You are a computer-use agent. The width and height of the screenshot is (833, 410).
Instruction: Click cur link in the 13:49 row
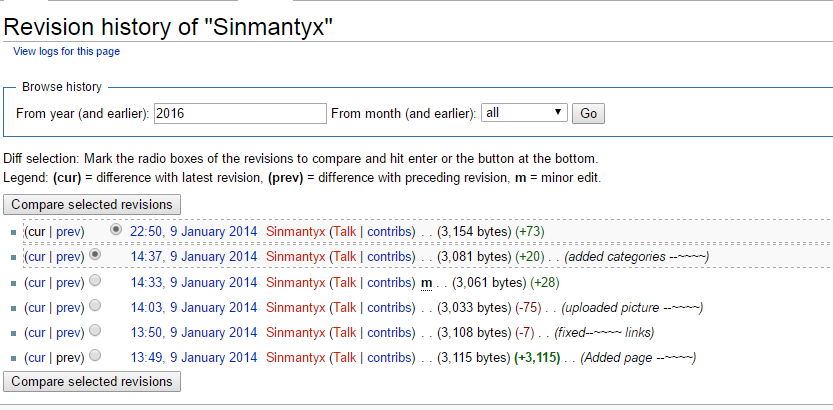pyautogui.click(x=36, y=357)
